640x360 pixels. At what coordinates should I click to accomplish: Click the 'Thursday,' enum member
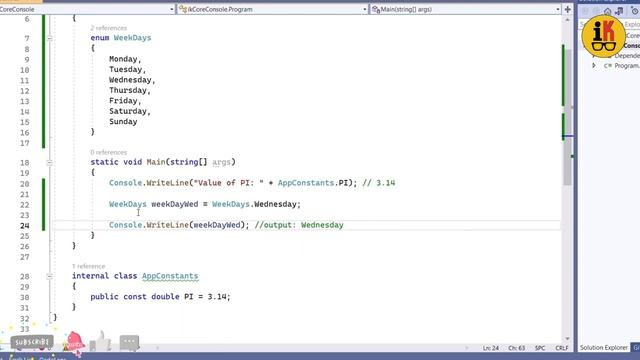(x=130, y=90)
